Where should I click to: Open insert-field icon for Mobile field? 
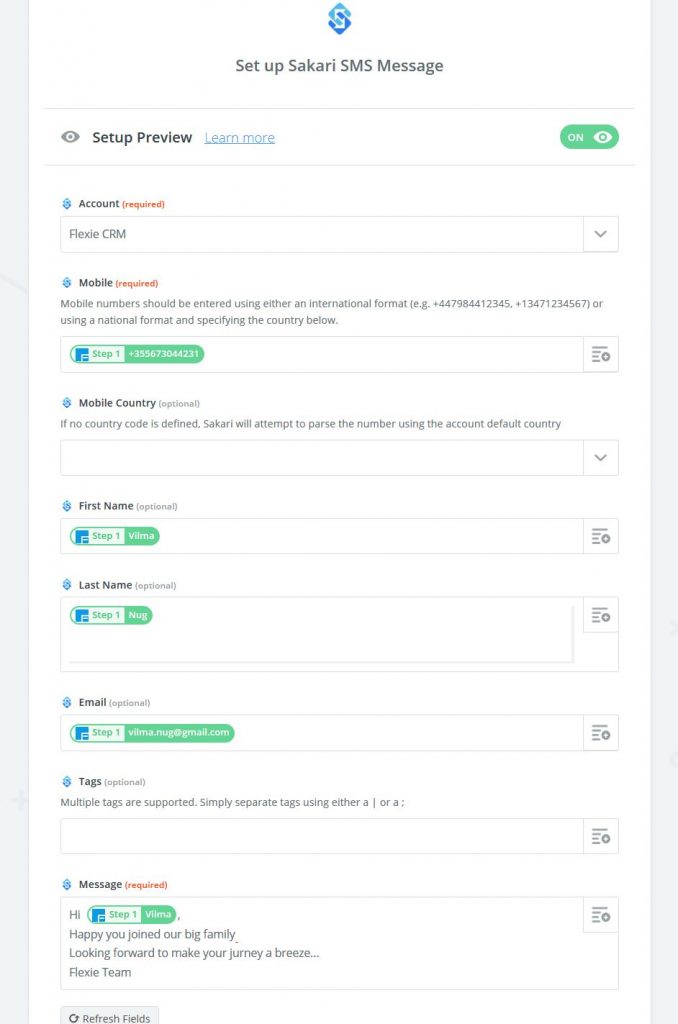[600, 355]
